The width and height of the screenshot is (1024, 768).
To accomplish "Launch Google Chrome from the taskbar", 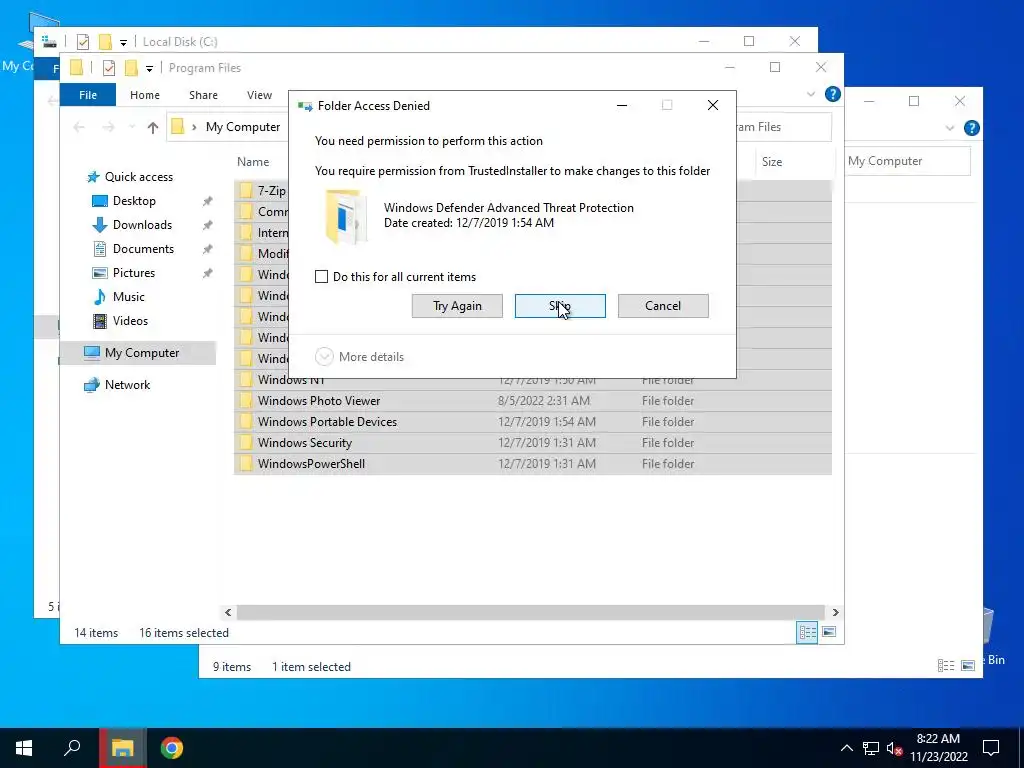I will click(x=172, y=748).
